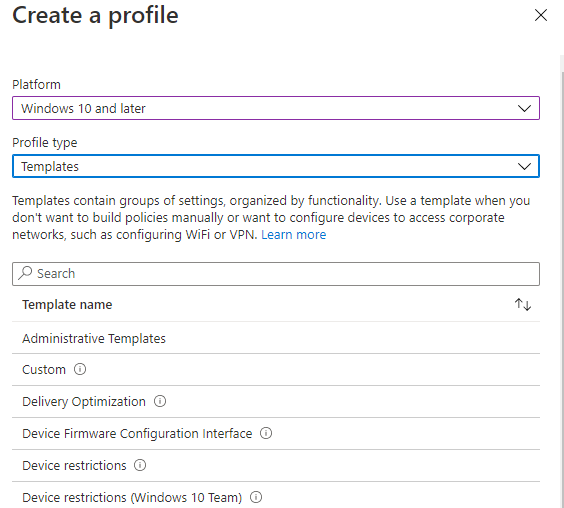Click the search magnifier icon

[x=25, y=273]
